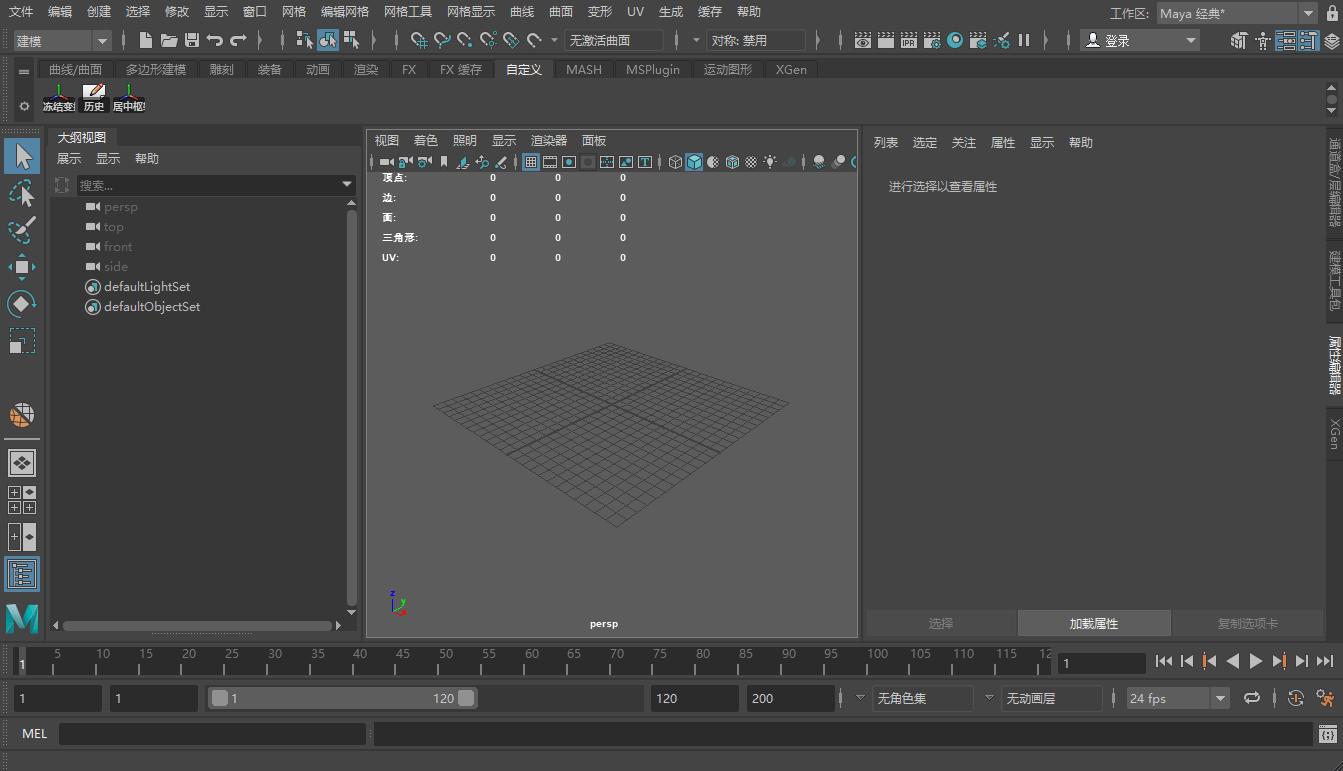Toggle the viewport grid display

pyautogui.click(x=531, y=161)
